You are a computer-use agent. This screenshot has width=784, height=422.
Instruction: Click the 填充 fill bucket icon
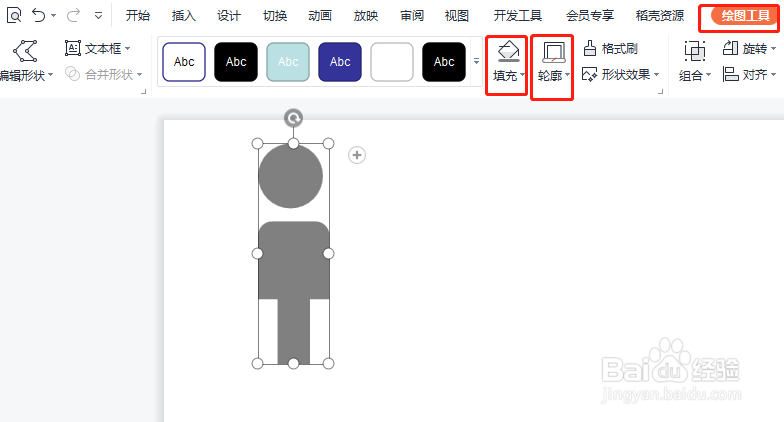508,52
